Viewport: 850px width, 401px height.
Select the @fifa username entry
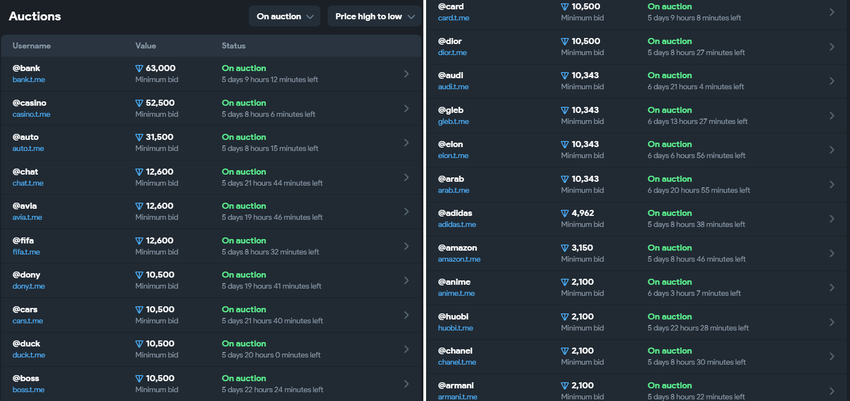coord(27,240)
